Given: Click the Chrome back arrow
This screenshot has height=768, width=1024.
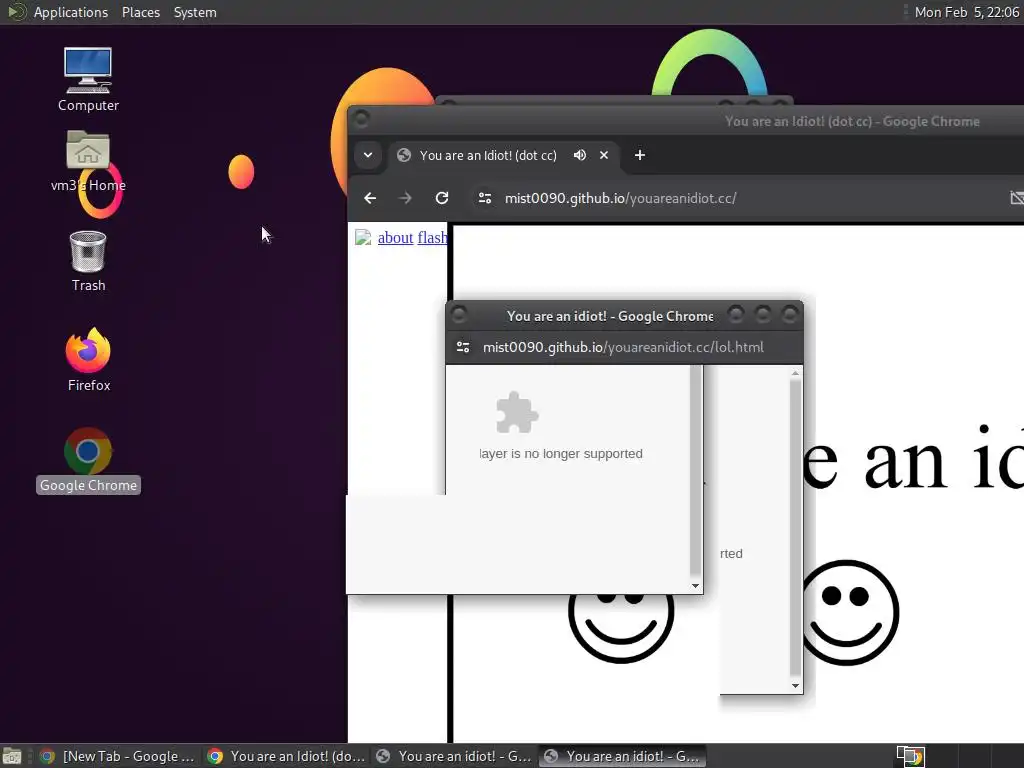Looking at the screenshot, I should click(x=370, y=198).
